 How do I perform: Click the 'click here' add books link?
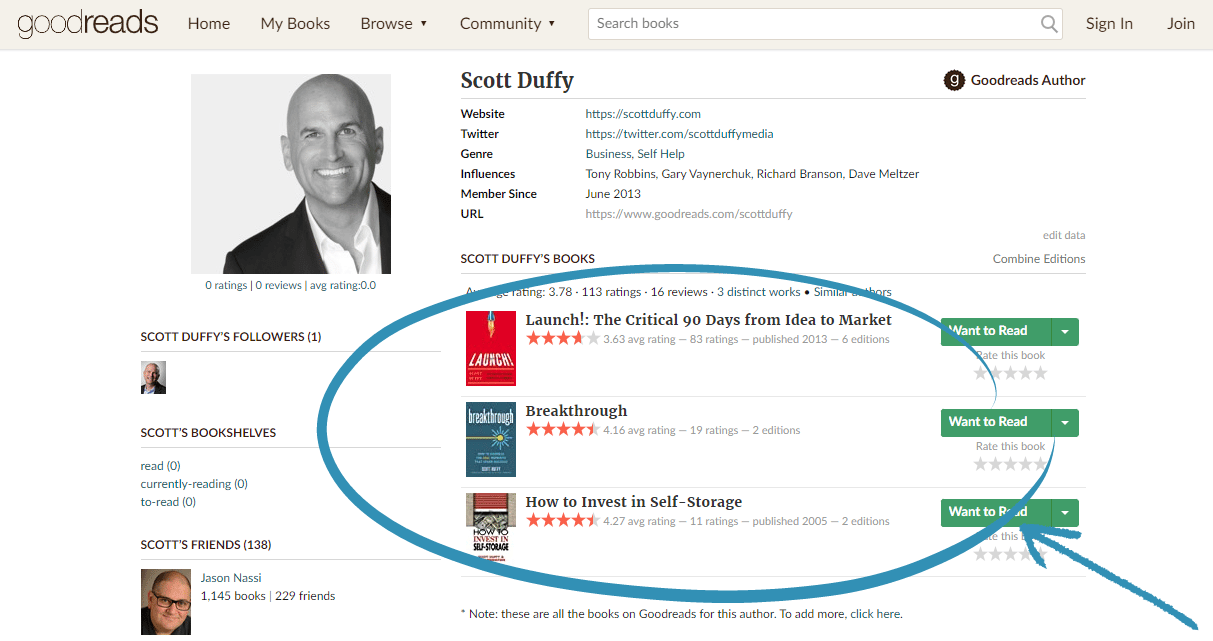(876, 614)
